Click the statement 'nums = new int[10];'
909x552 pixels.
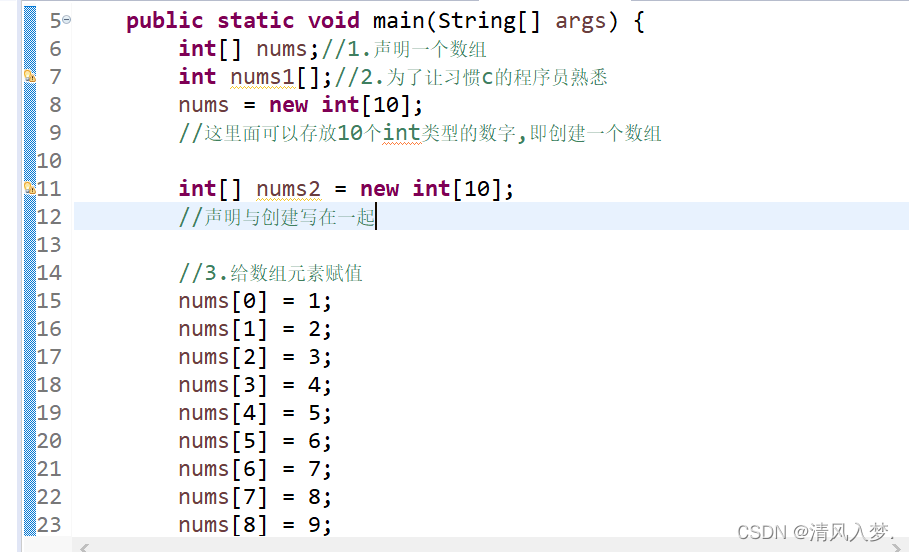(301, 105)
